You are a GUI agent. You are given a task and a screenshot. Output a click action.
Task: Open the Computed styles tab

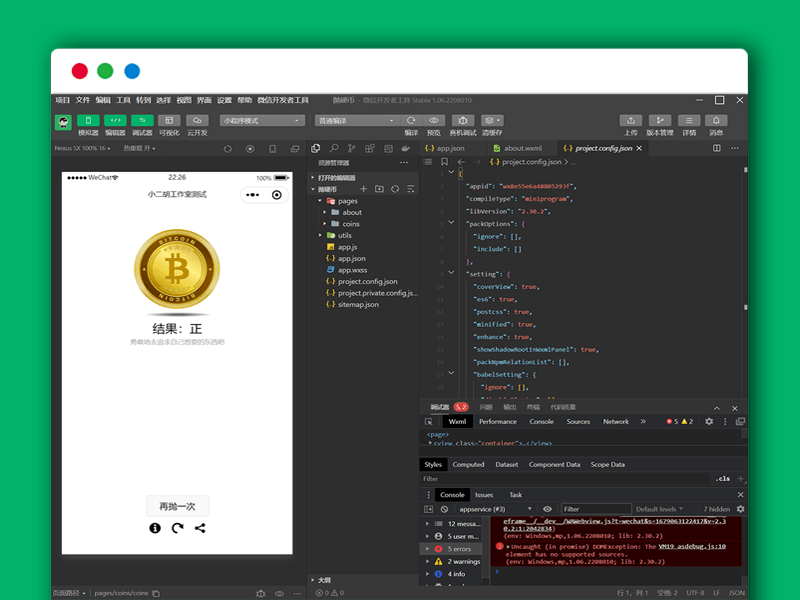click(468, 464)
